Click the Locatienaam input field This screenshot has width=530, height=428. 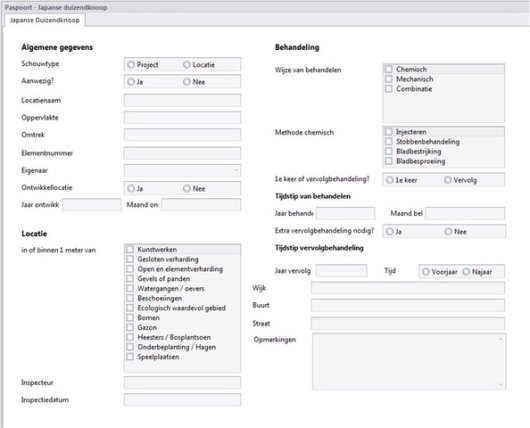click(x=183, y=100)
